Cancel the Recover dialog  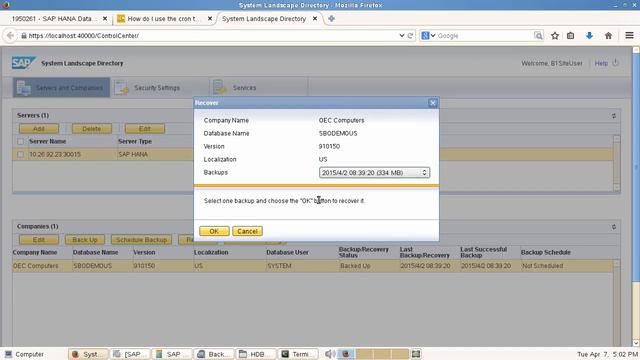[x=247, y=231]
